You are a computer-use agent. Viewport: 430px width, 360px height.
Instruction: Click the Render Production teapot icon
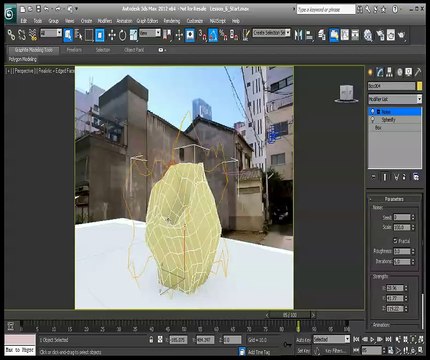402,35
